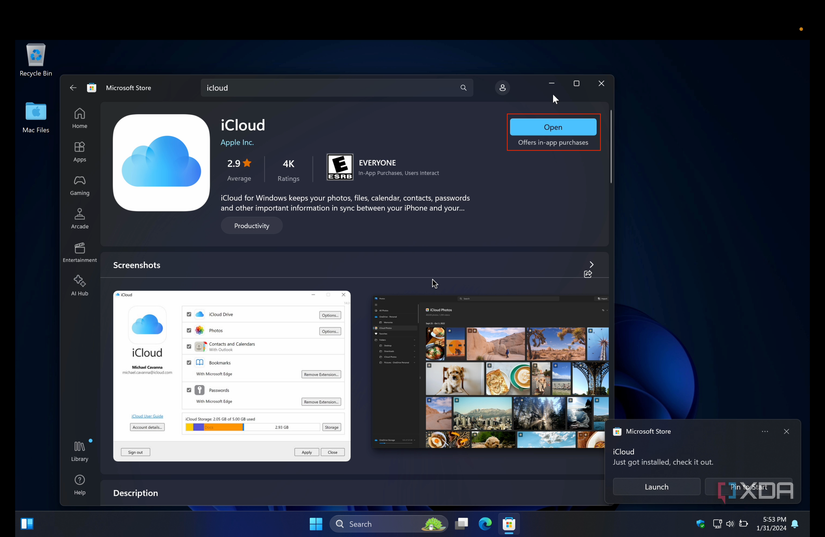Open the iCloud Photos screenshot thumbnail

pyautogui.click(x=490, y=372)
